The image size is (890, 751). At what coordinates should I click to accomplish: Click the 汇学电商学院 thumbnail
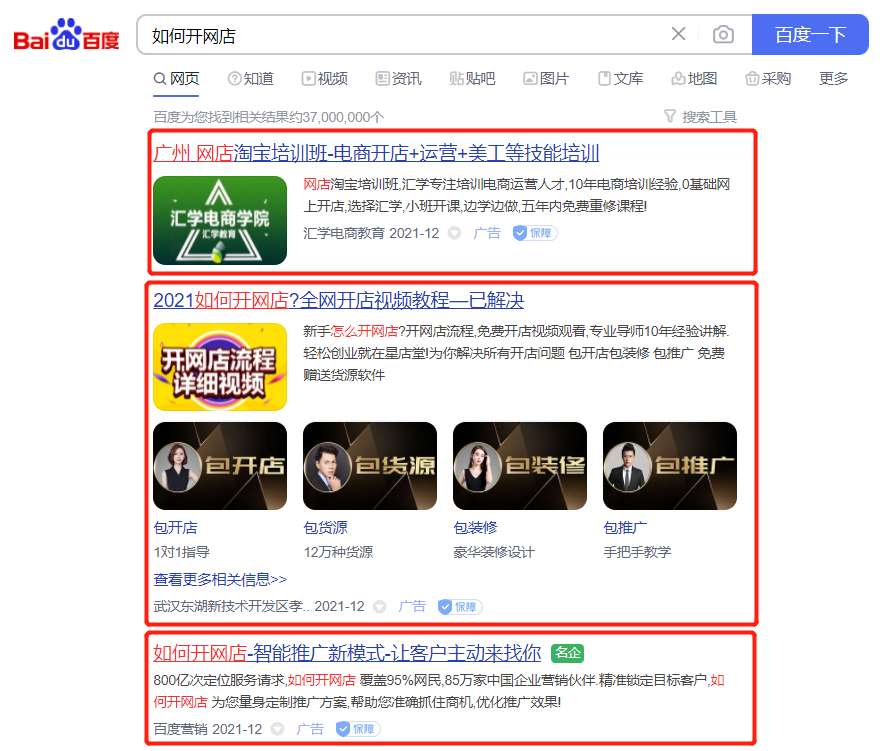click(x=220, y=220)
